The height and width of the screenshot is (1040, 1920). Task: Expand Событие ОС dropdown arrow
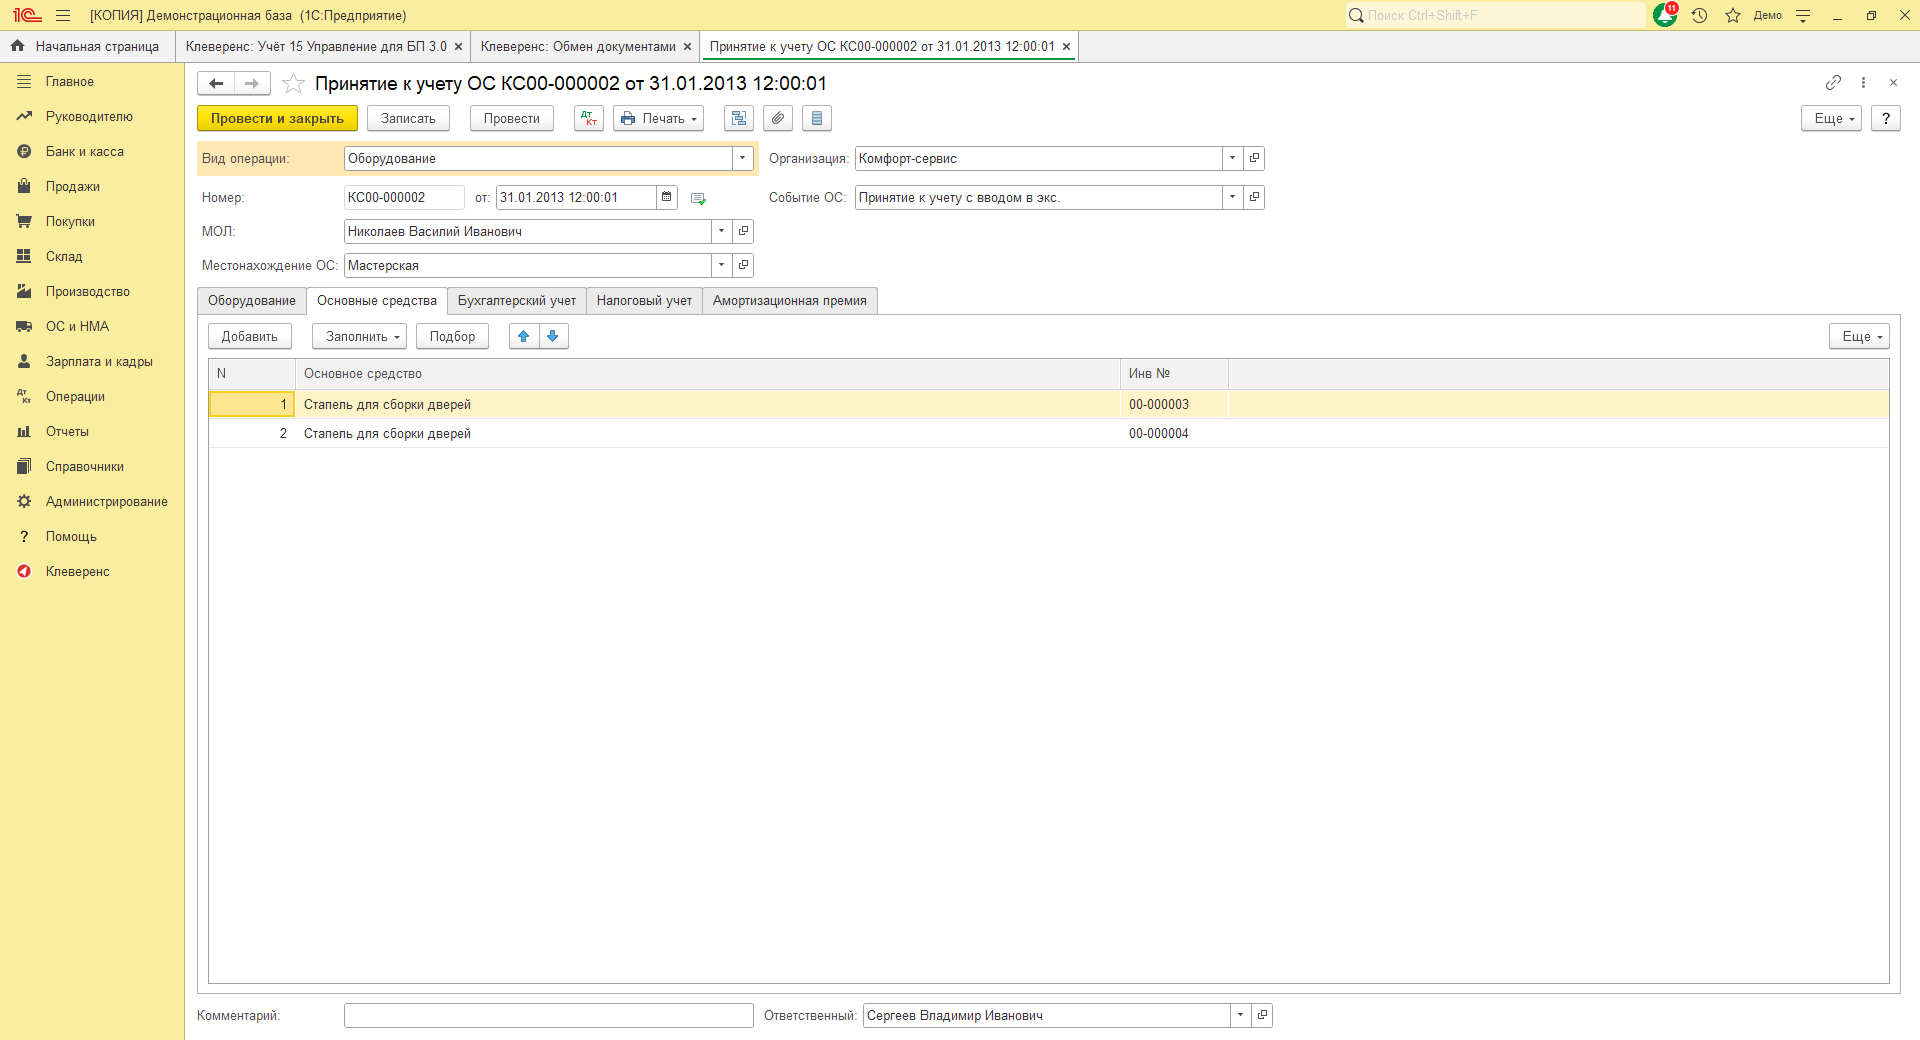pyautogui.click(x=1232, y=197)
